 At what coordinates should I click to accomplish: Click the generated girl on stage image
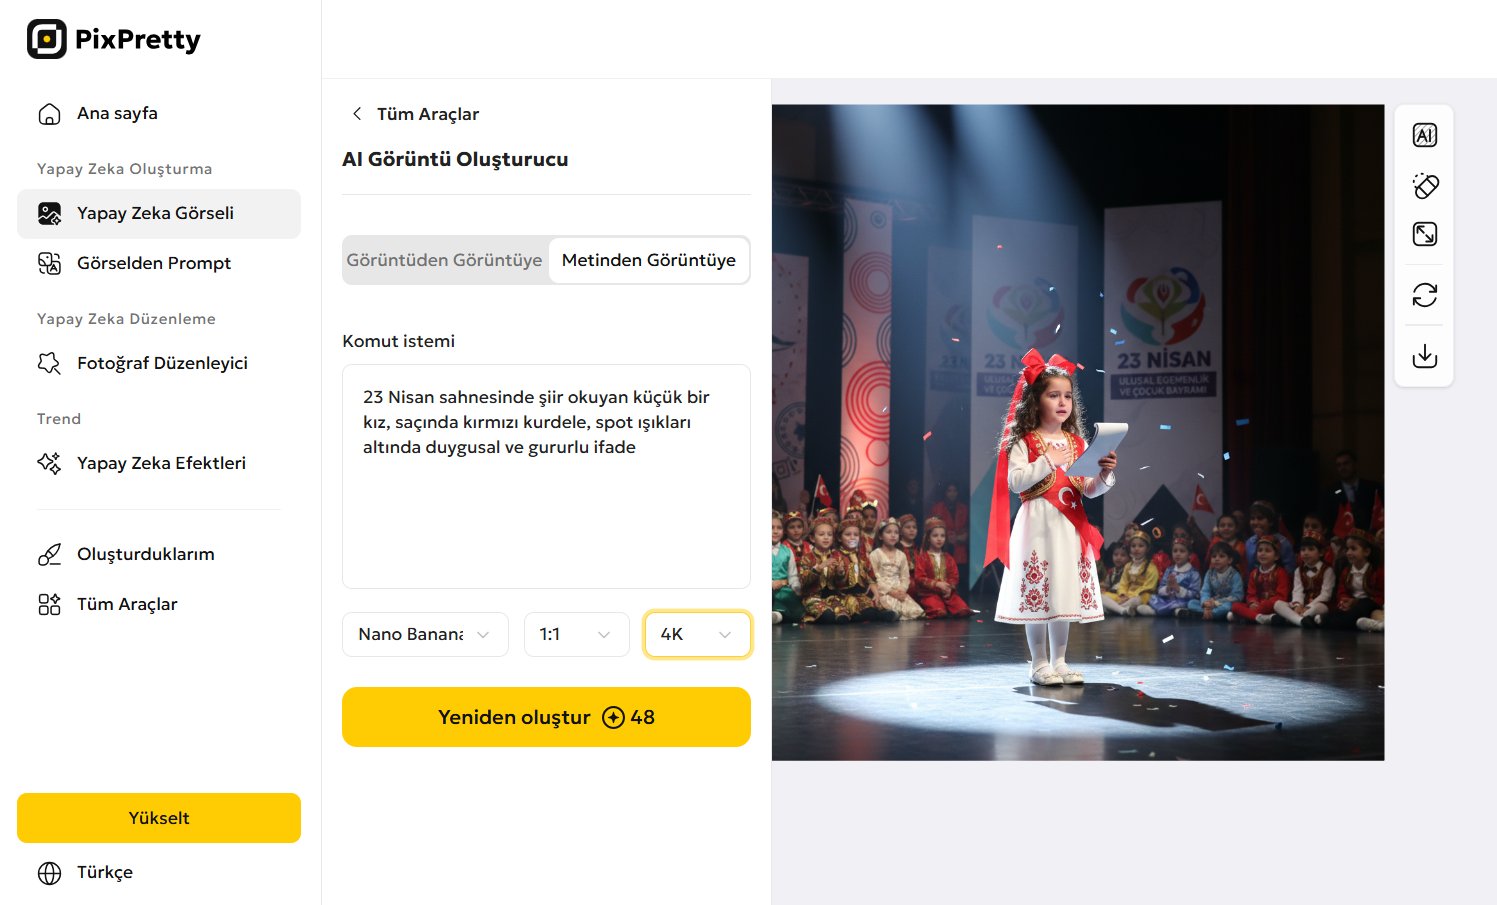[x=1078, y=432]
